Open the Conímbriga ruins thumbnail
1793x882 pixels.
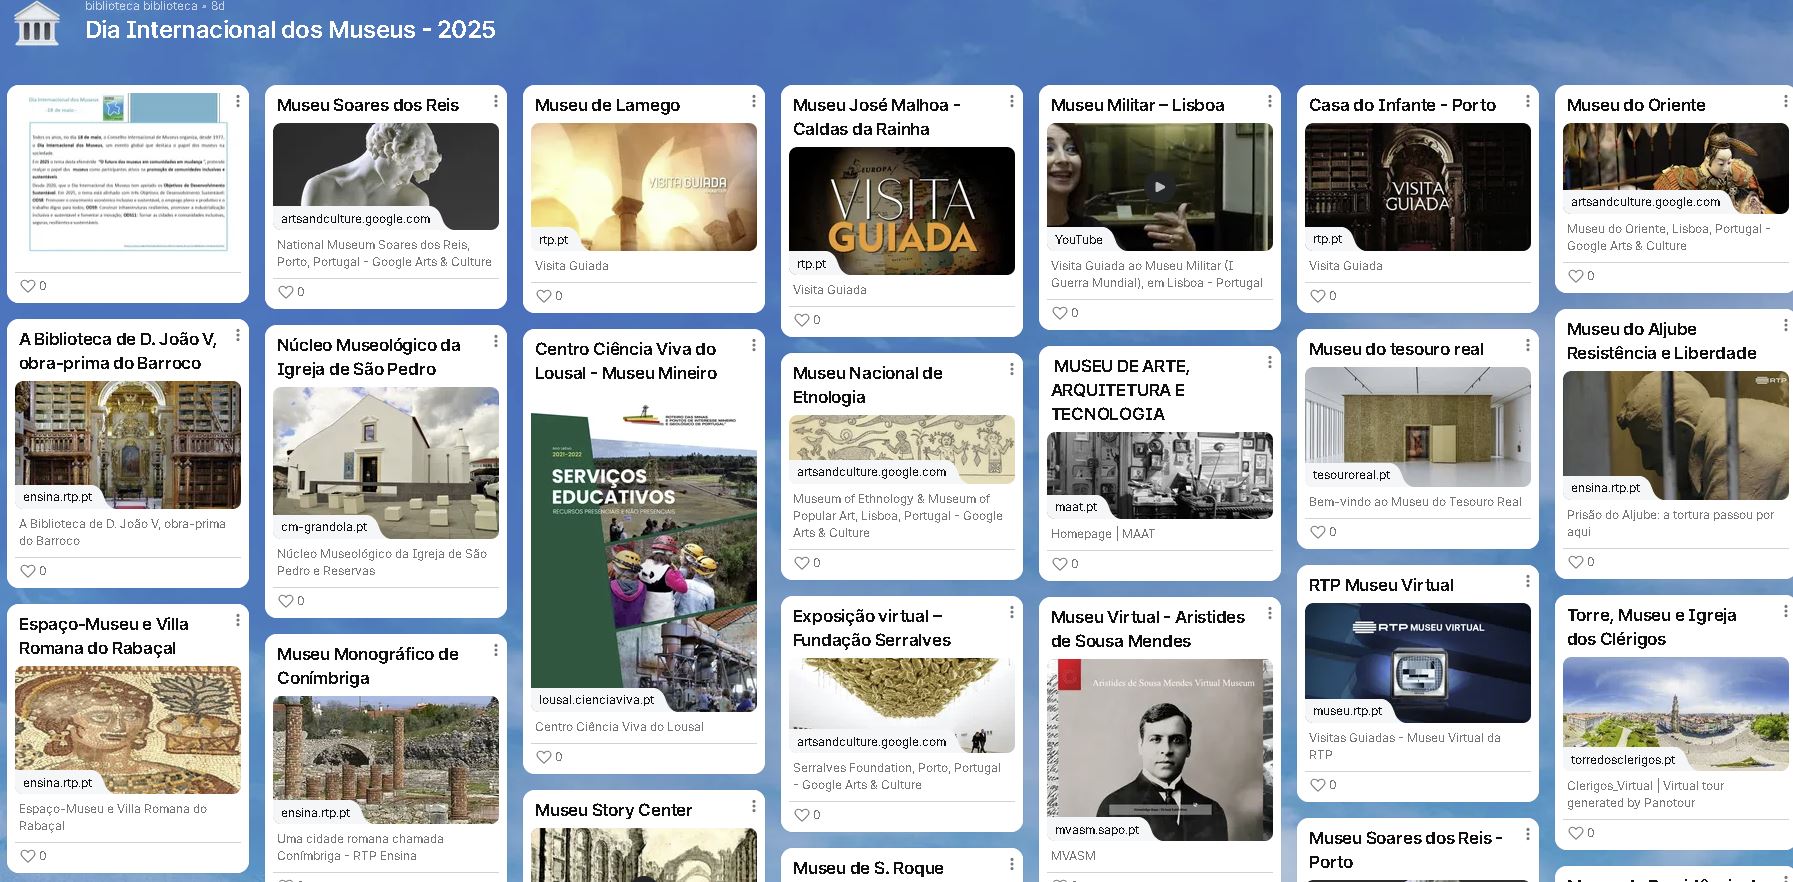pyautogui.click(x=386, y=760)
